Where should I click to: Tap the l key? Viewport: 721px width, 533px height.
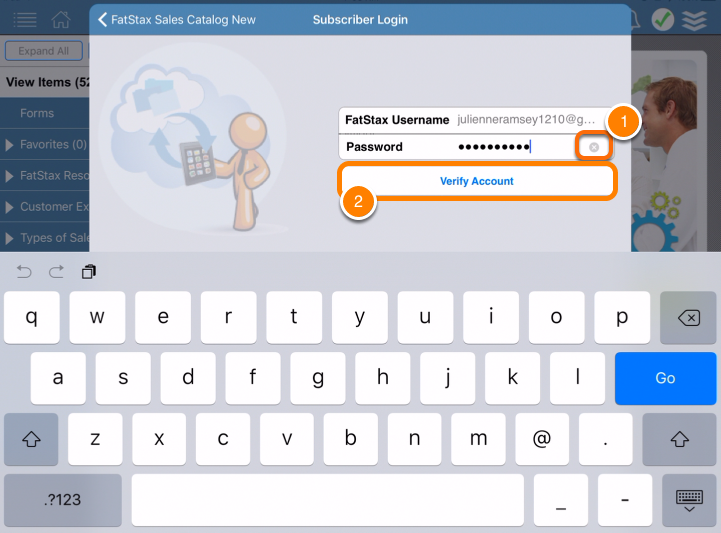(x=578, y=378)
